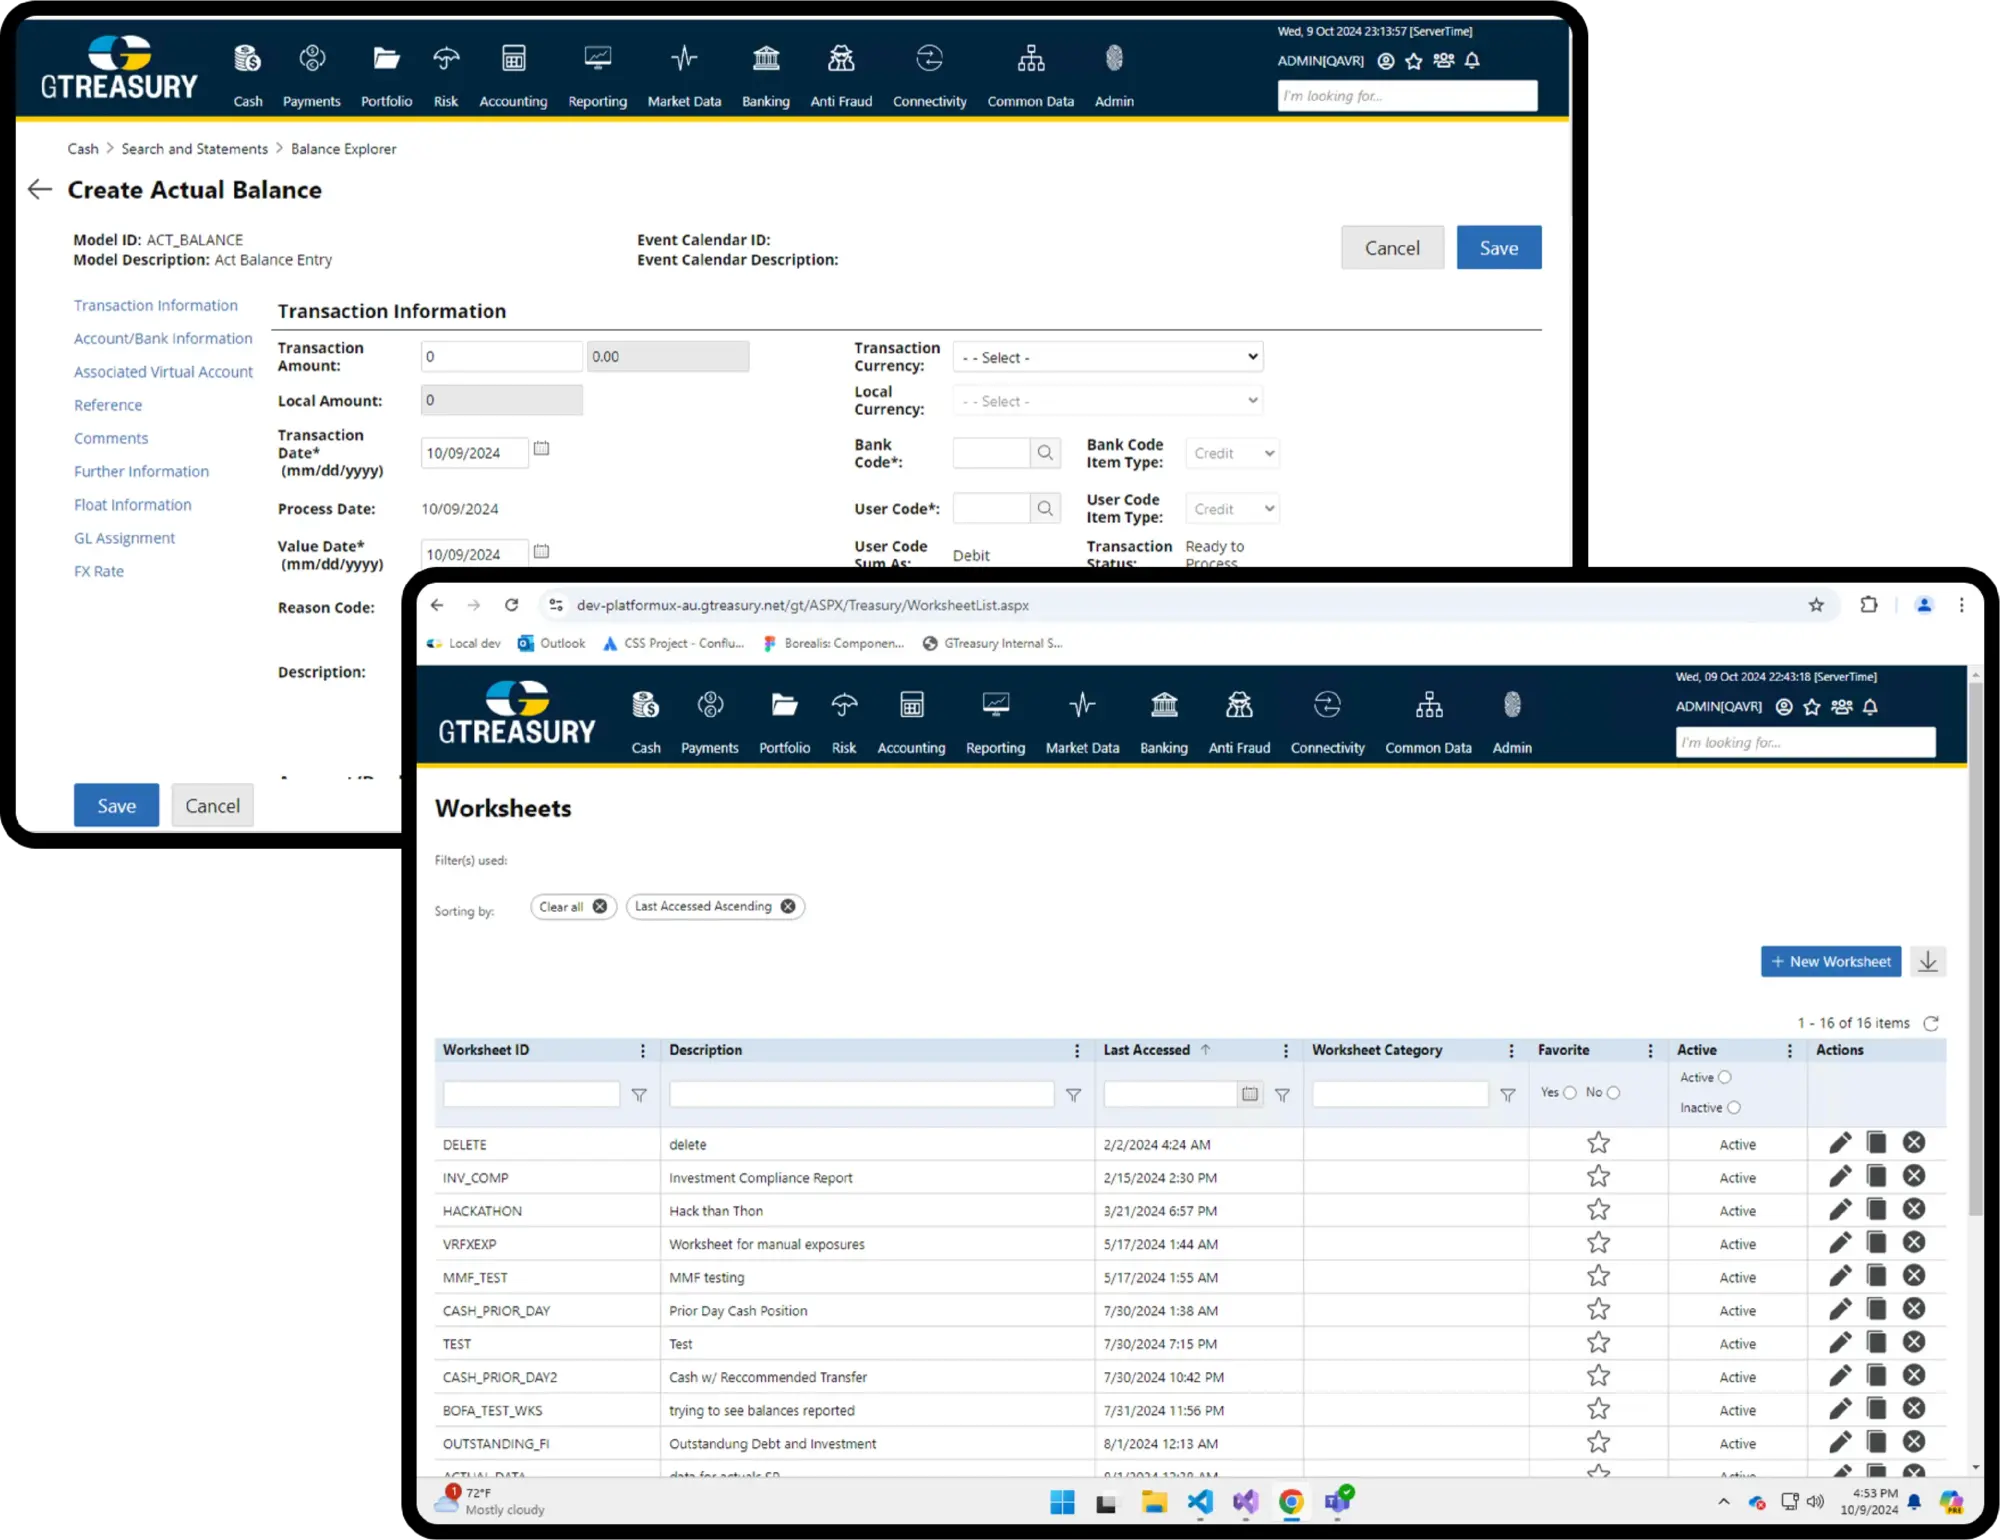This screenshot has height=1540, width=2000.
Task: Refresh the items list with the refresh icon
Action: [x=1931, y=1023]
